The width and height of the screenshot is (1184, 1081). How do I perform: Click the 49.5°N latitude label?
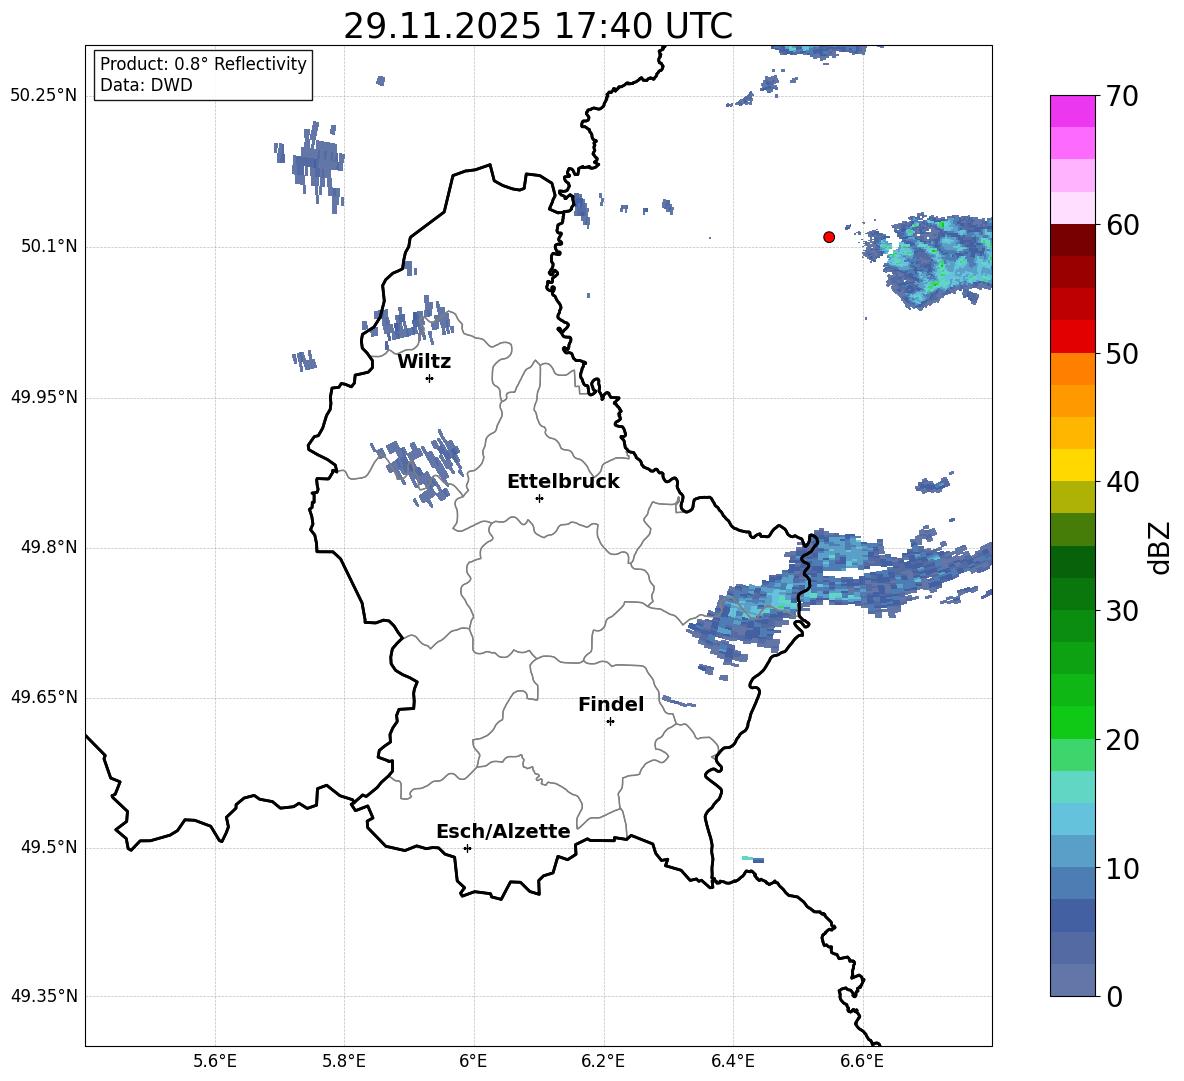point(49,847)
